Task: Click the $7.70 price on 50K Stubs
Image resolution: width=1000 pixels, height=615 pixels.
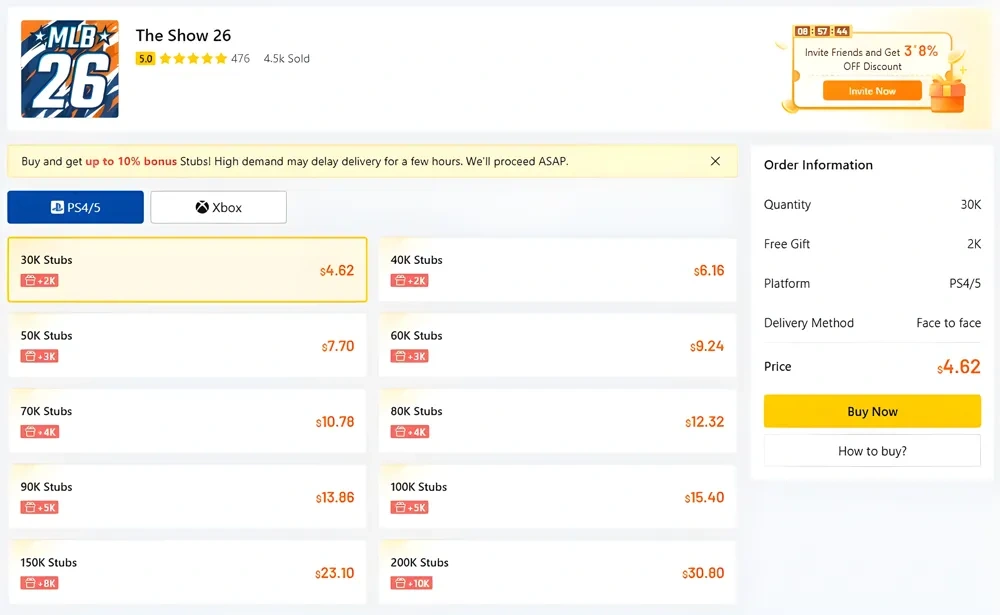Action: coord(337,346)
